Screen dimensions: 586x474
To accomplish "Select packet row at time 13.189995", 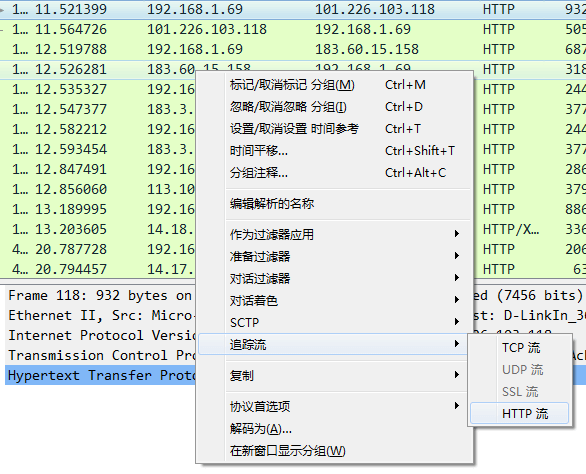I will pyautogui.click(x=97, y=209).
